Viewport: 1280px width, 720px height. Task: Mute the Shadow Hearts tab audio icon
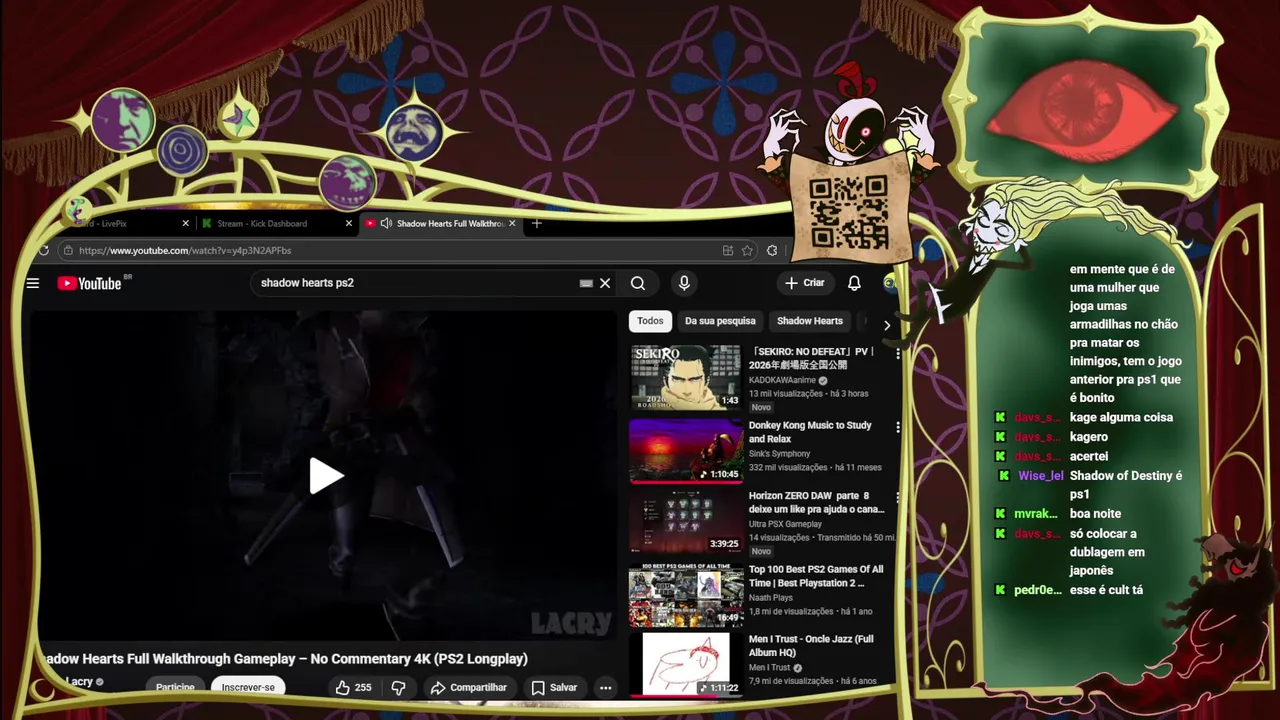point(386,223)
